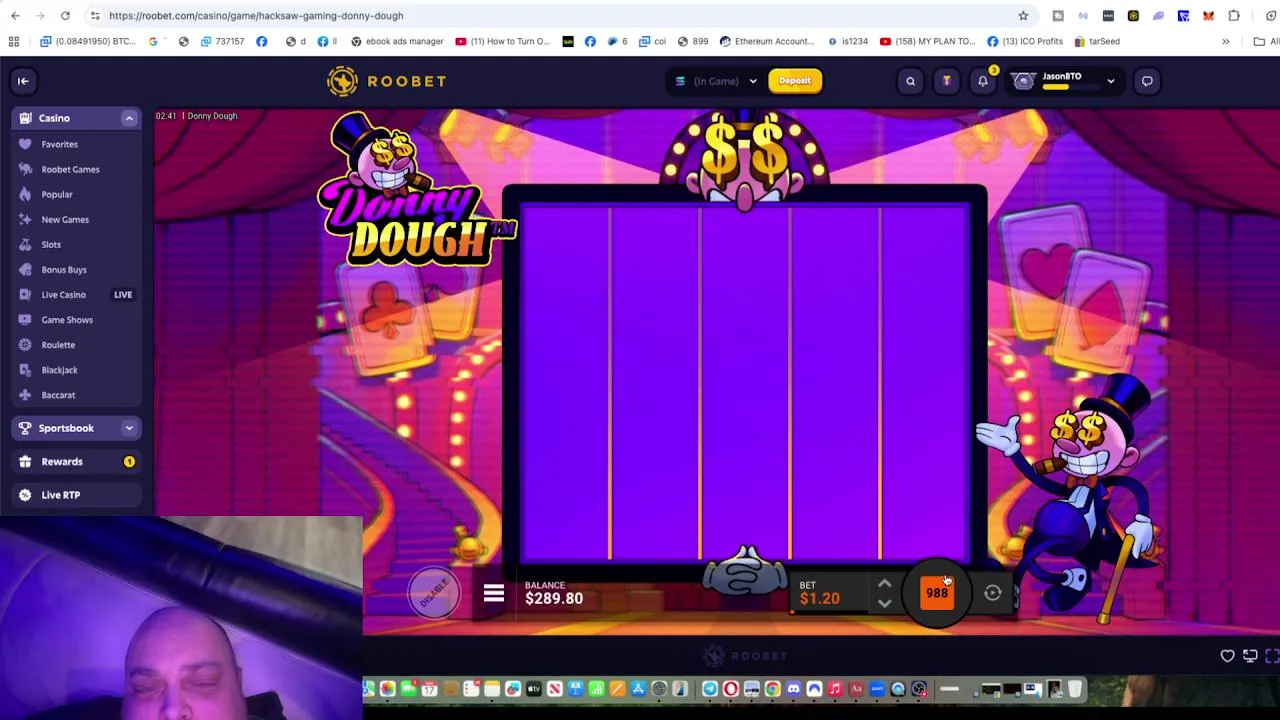Viewport: 1280px width, 720px height.
Task: Open the Trash in the dock
Action: 1074,689
